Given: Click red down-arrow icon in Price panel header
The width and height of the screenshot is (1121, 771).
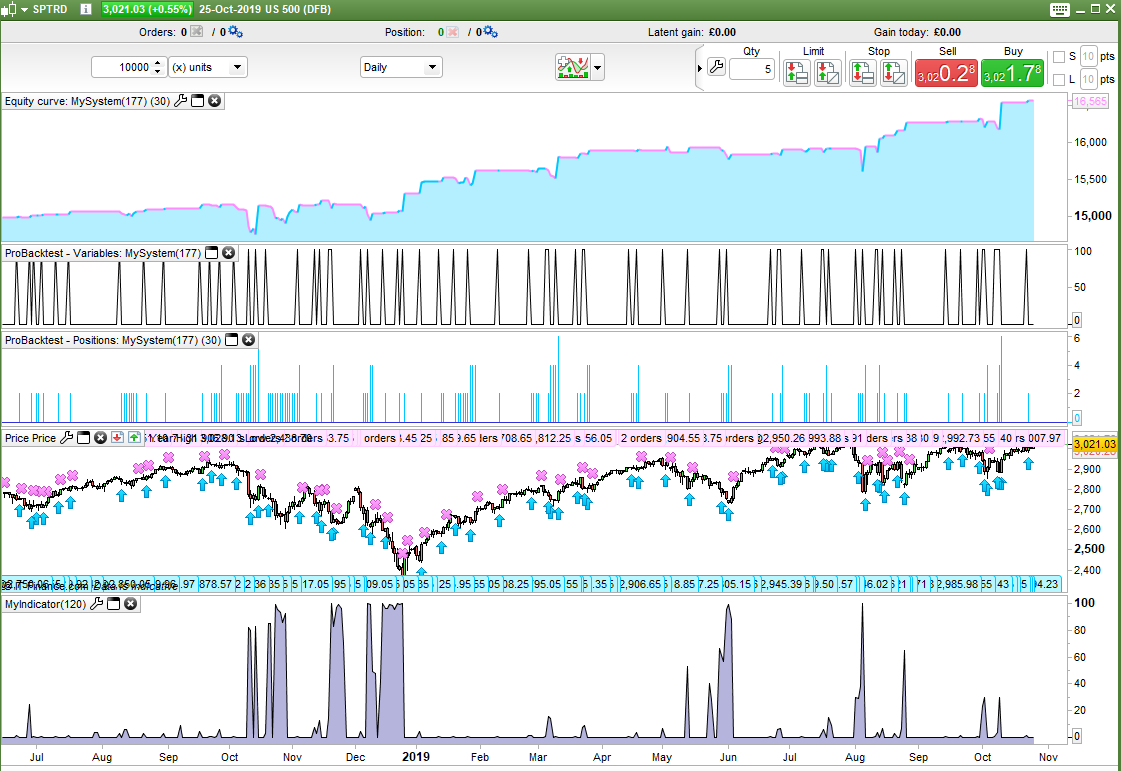Looking at the screenshot, I should pyautogui.click(x=117, y=438).
